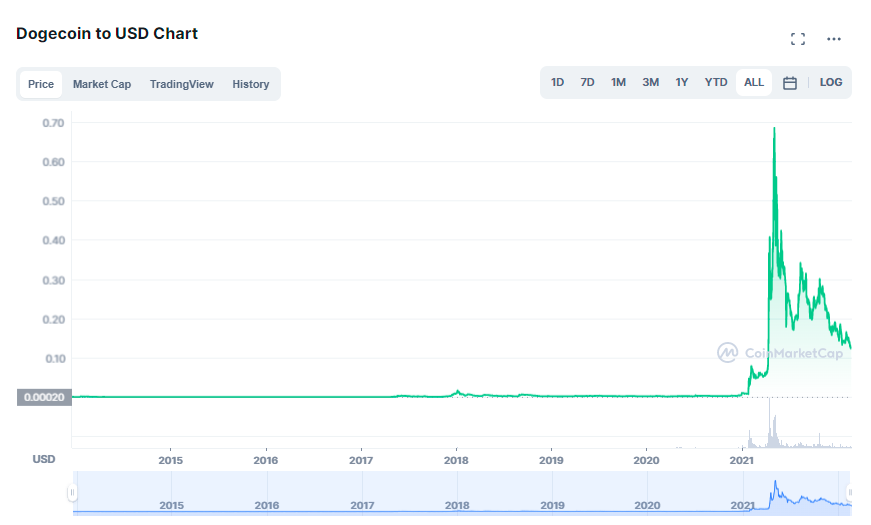
Task: Open the fullscreen chart view icon
Action: [798, 39]
